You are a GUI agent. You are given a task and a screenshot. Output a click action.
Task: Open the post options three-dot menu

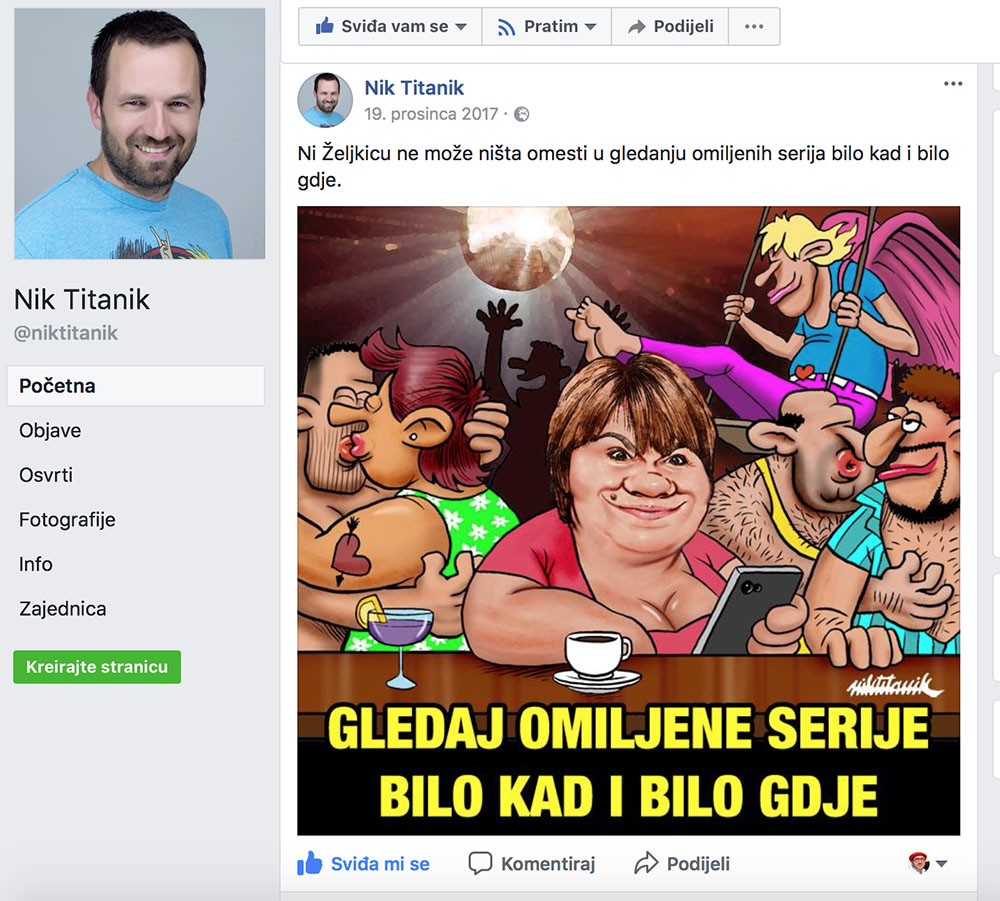pyautogui.click(x=953, y=84)
